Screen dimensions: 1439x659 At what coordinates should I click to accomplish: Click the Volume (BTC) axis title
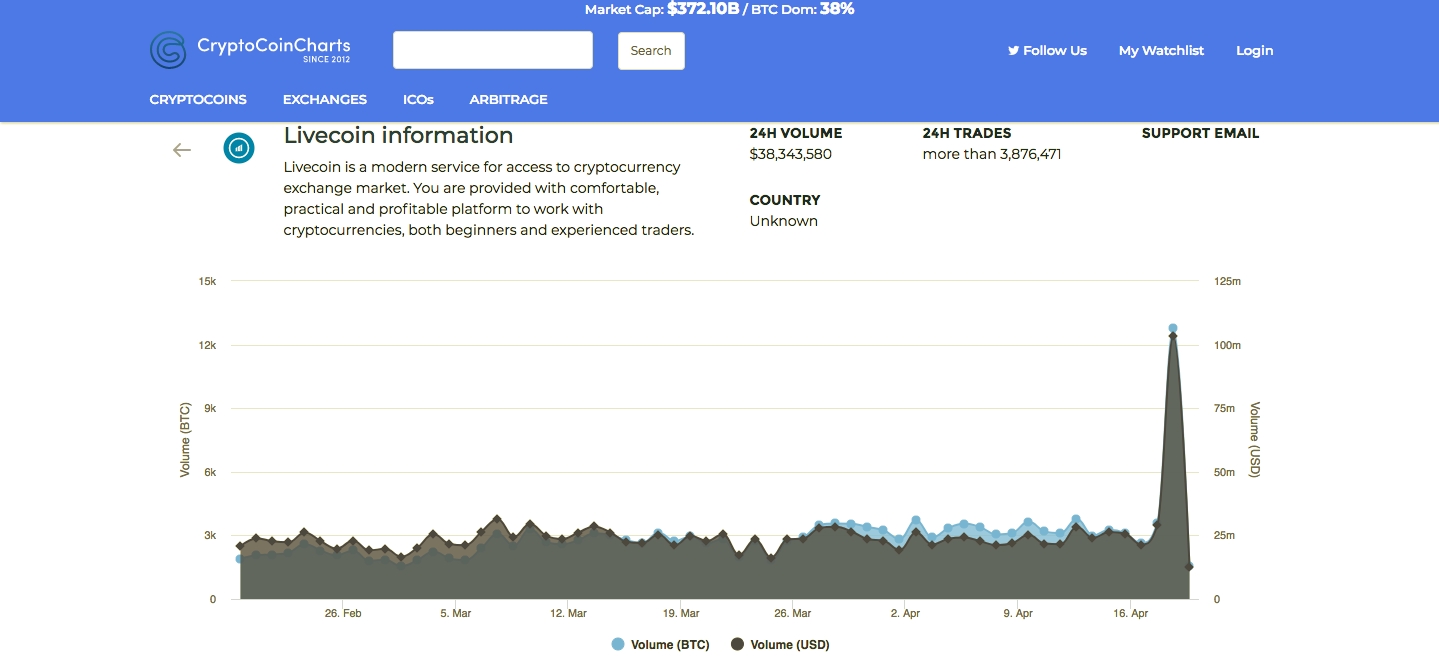pos(185,440)
